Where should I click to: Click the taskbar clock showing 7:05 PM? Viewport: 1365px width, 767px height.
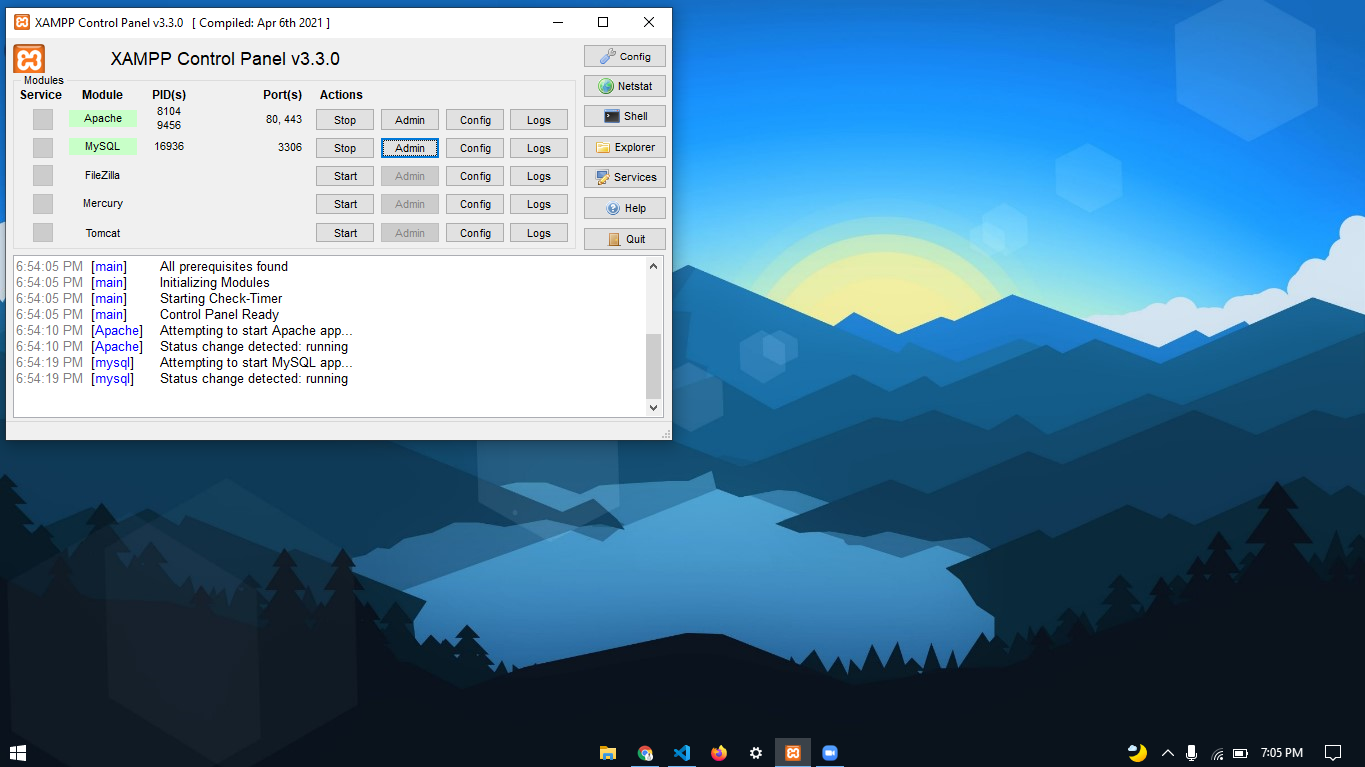pyautogui.click(x=1282, y=753)
